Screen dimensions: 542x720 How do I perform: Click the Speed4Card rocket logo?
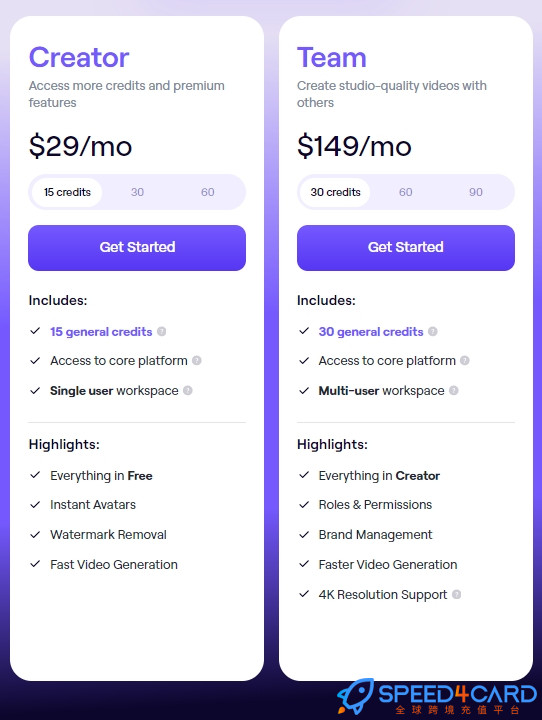tap(356, 695)
